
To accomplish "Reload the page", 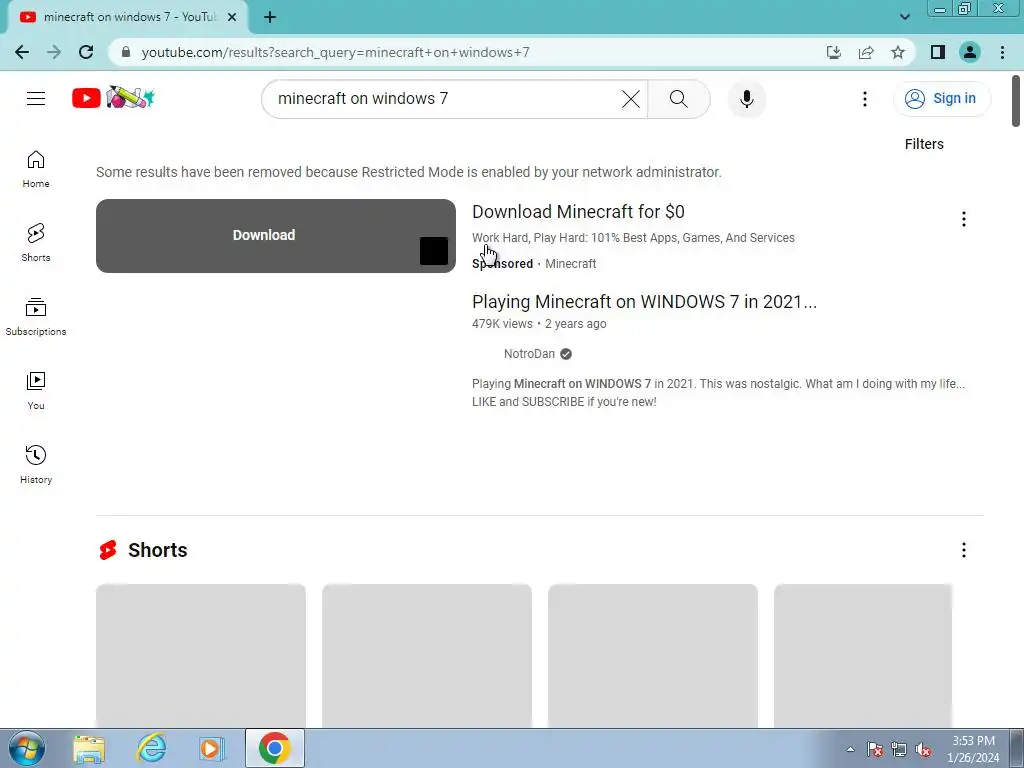I will pyautogui.click(x=86, y=52).
